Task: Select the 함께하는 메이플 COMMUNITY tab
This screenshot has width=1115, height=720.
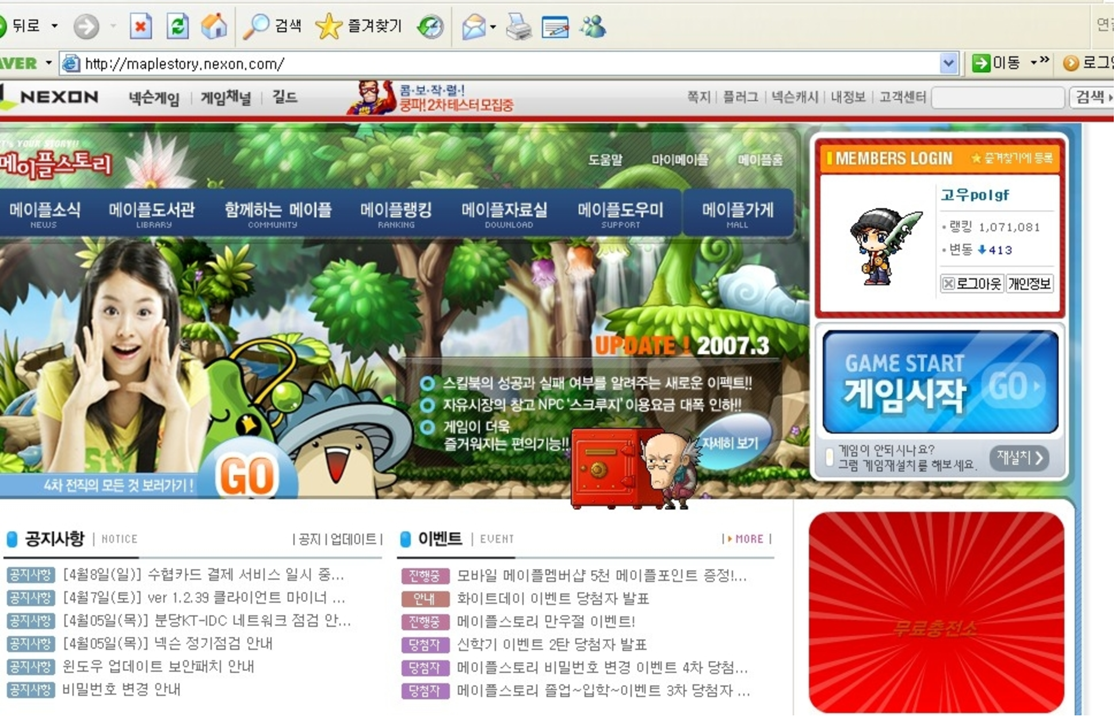Action: pos(277,214)
